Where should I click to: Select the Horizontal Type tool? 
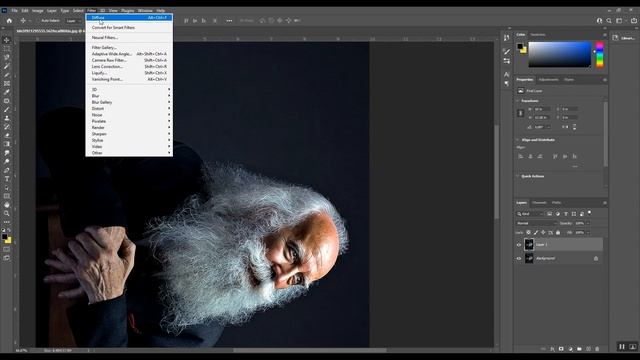[x=7, y=179]
